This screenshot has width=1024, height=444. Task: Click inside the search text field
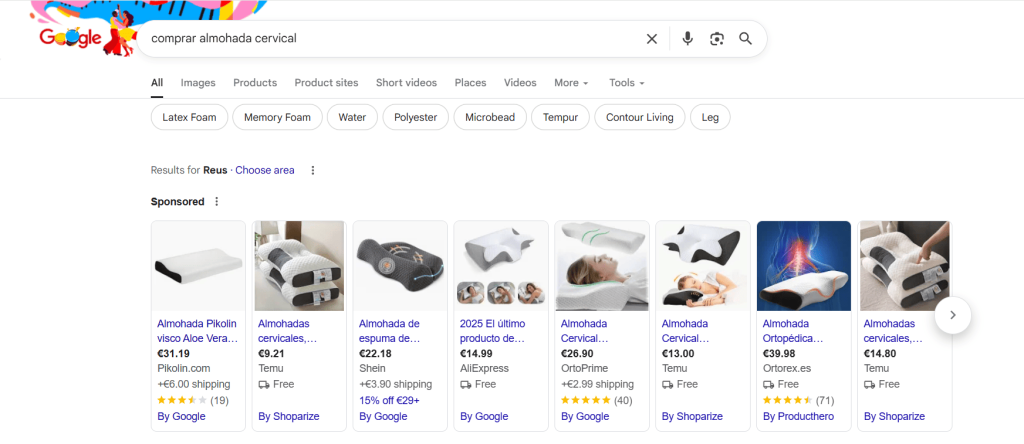tap(390, 39)
